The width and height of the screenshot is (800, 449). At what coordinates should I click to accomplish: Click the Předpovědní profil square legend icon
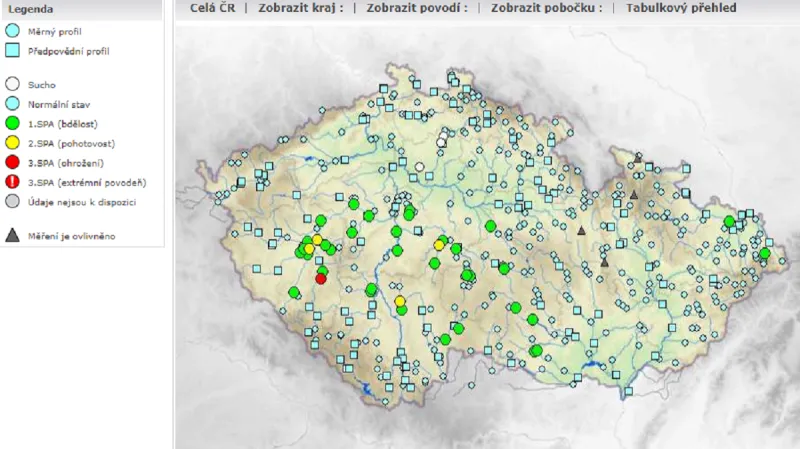[12, 50]
